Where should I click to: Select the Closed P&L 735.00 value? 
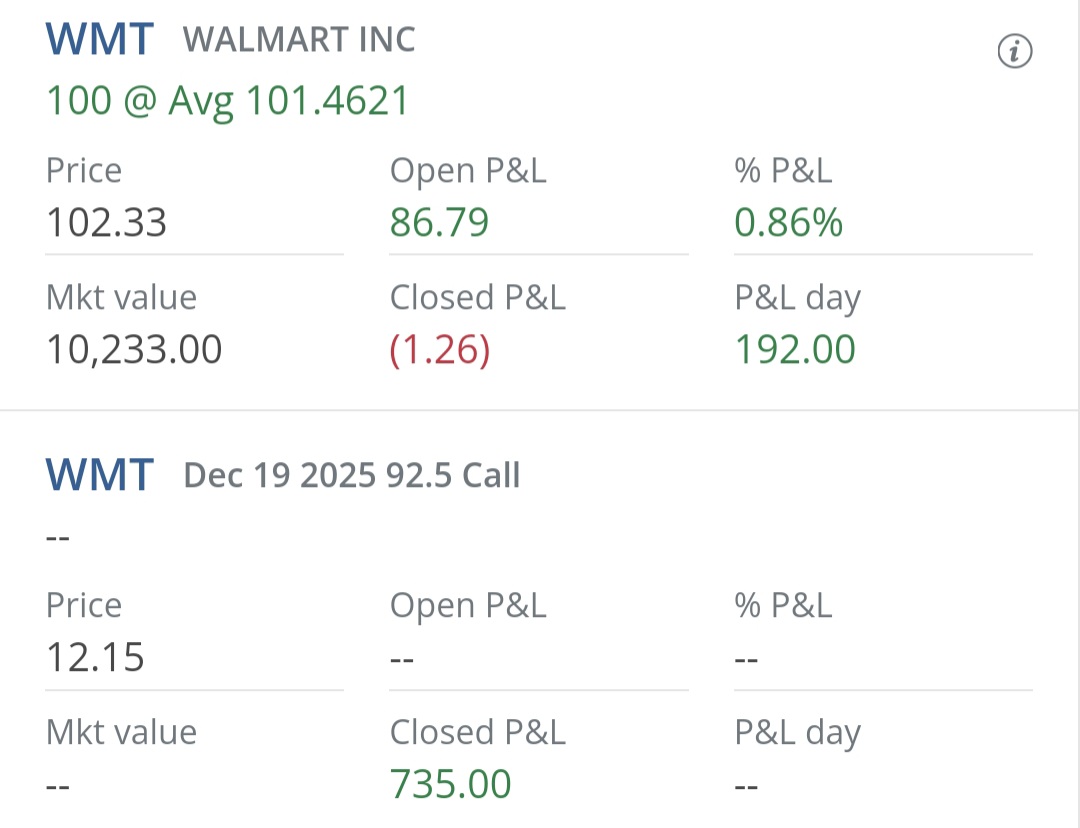(x=450, y=784)
